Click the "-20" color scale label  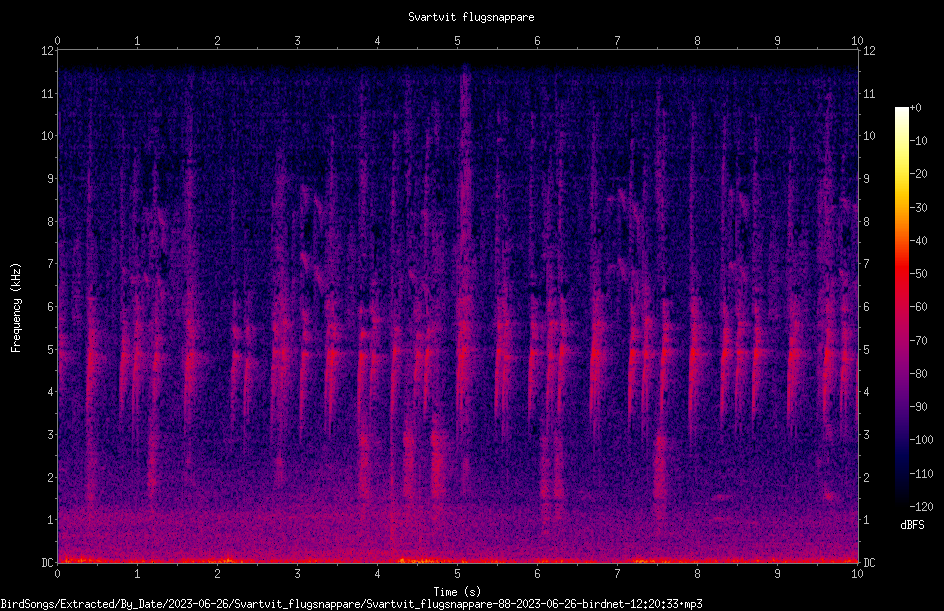click(919, 173)
